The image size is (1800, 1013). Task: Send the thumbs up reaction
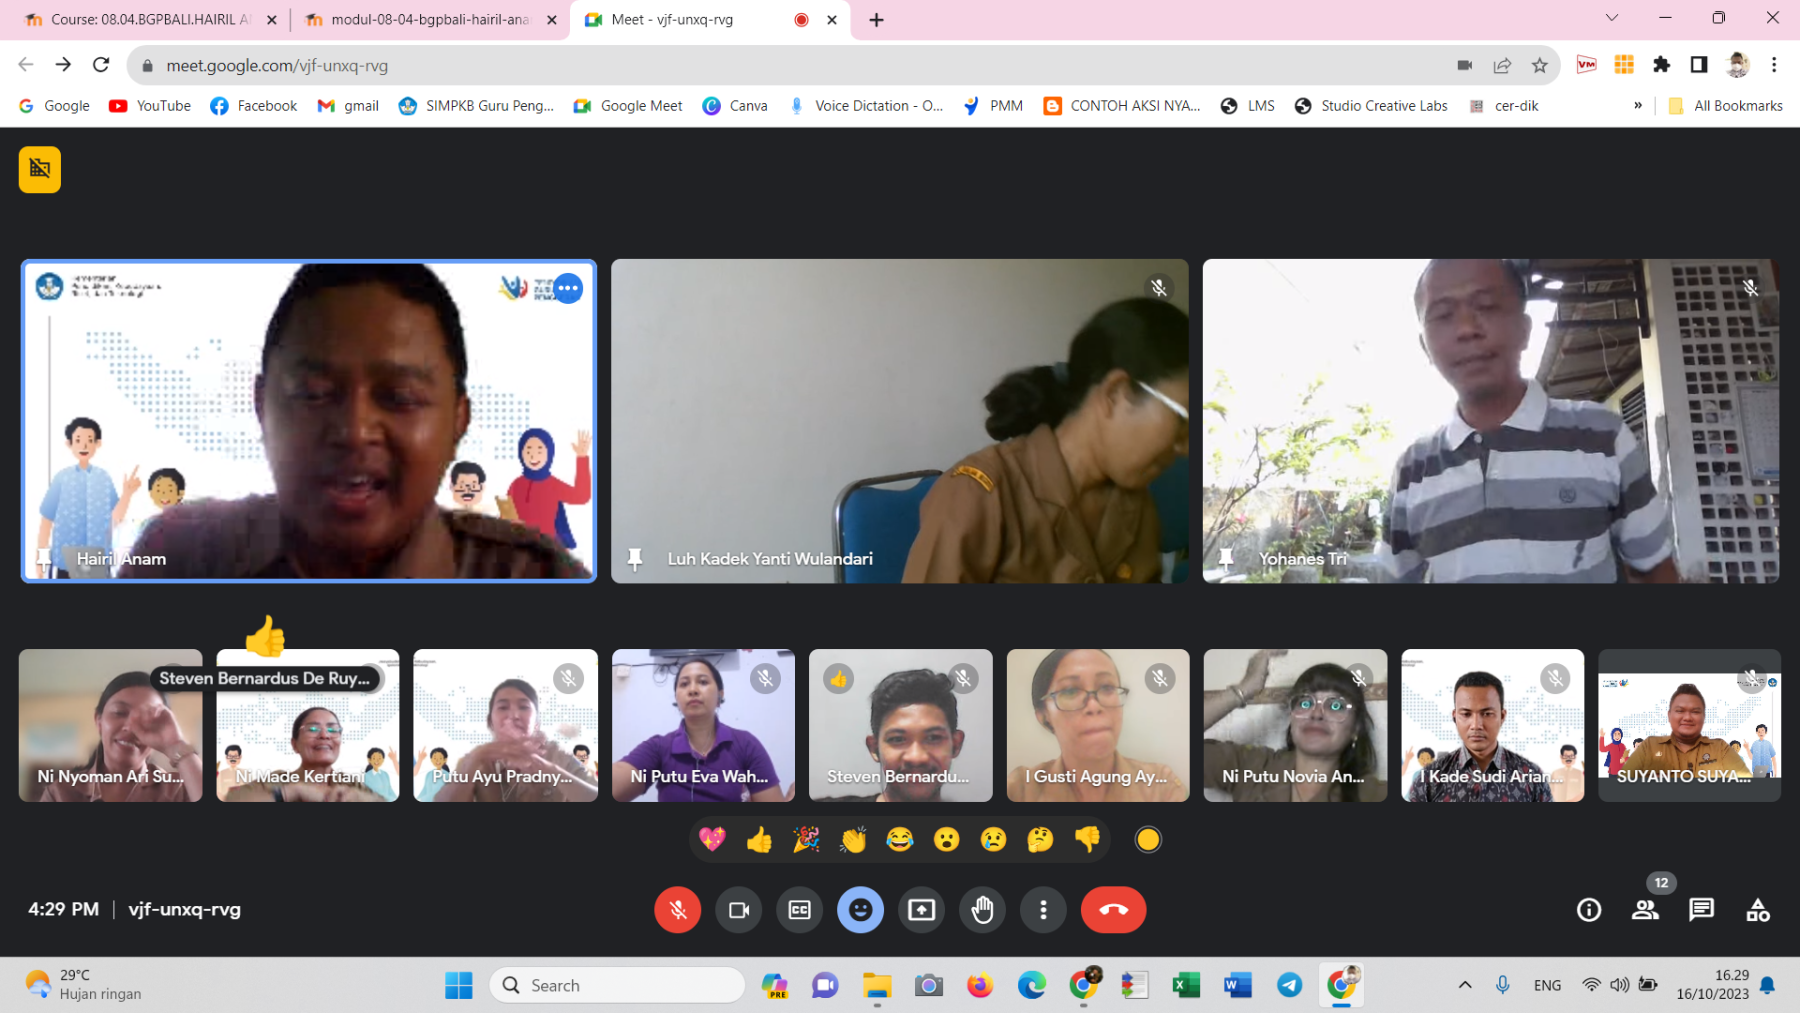759,840
